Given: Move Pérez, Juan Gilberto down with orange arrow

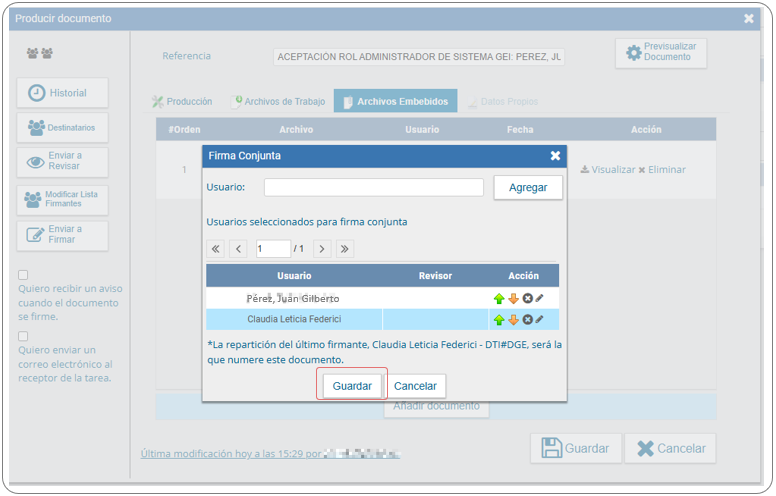Looking at the screenshot, I should tap(513, 299).
